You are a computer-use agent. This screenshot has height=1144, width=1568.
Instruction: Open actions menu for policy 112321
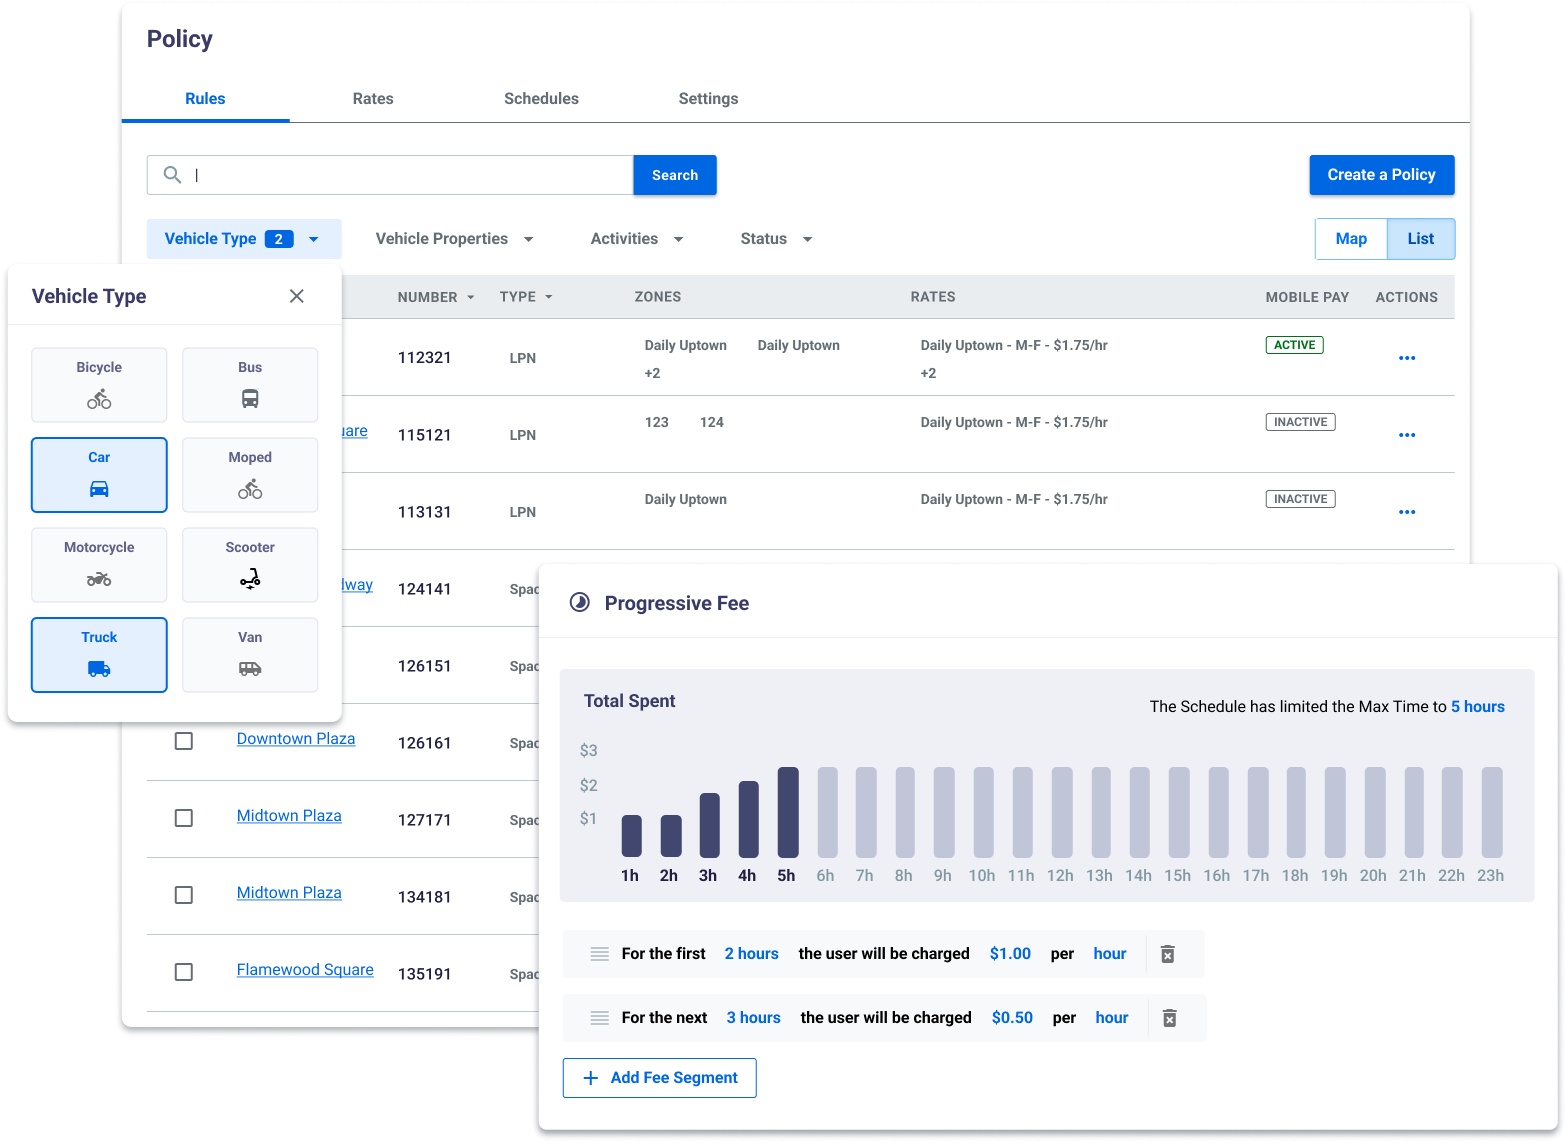point(1406,358)
